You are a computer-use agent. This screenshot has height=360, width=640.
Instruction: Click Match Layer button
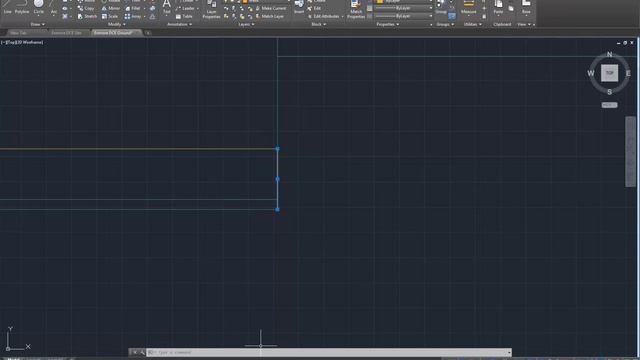coord(270,16)
